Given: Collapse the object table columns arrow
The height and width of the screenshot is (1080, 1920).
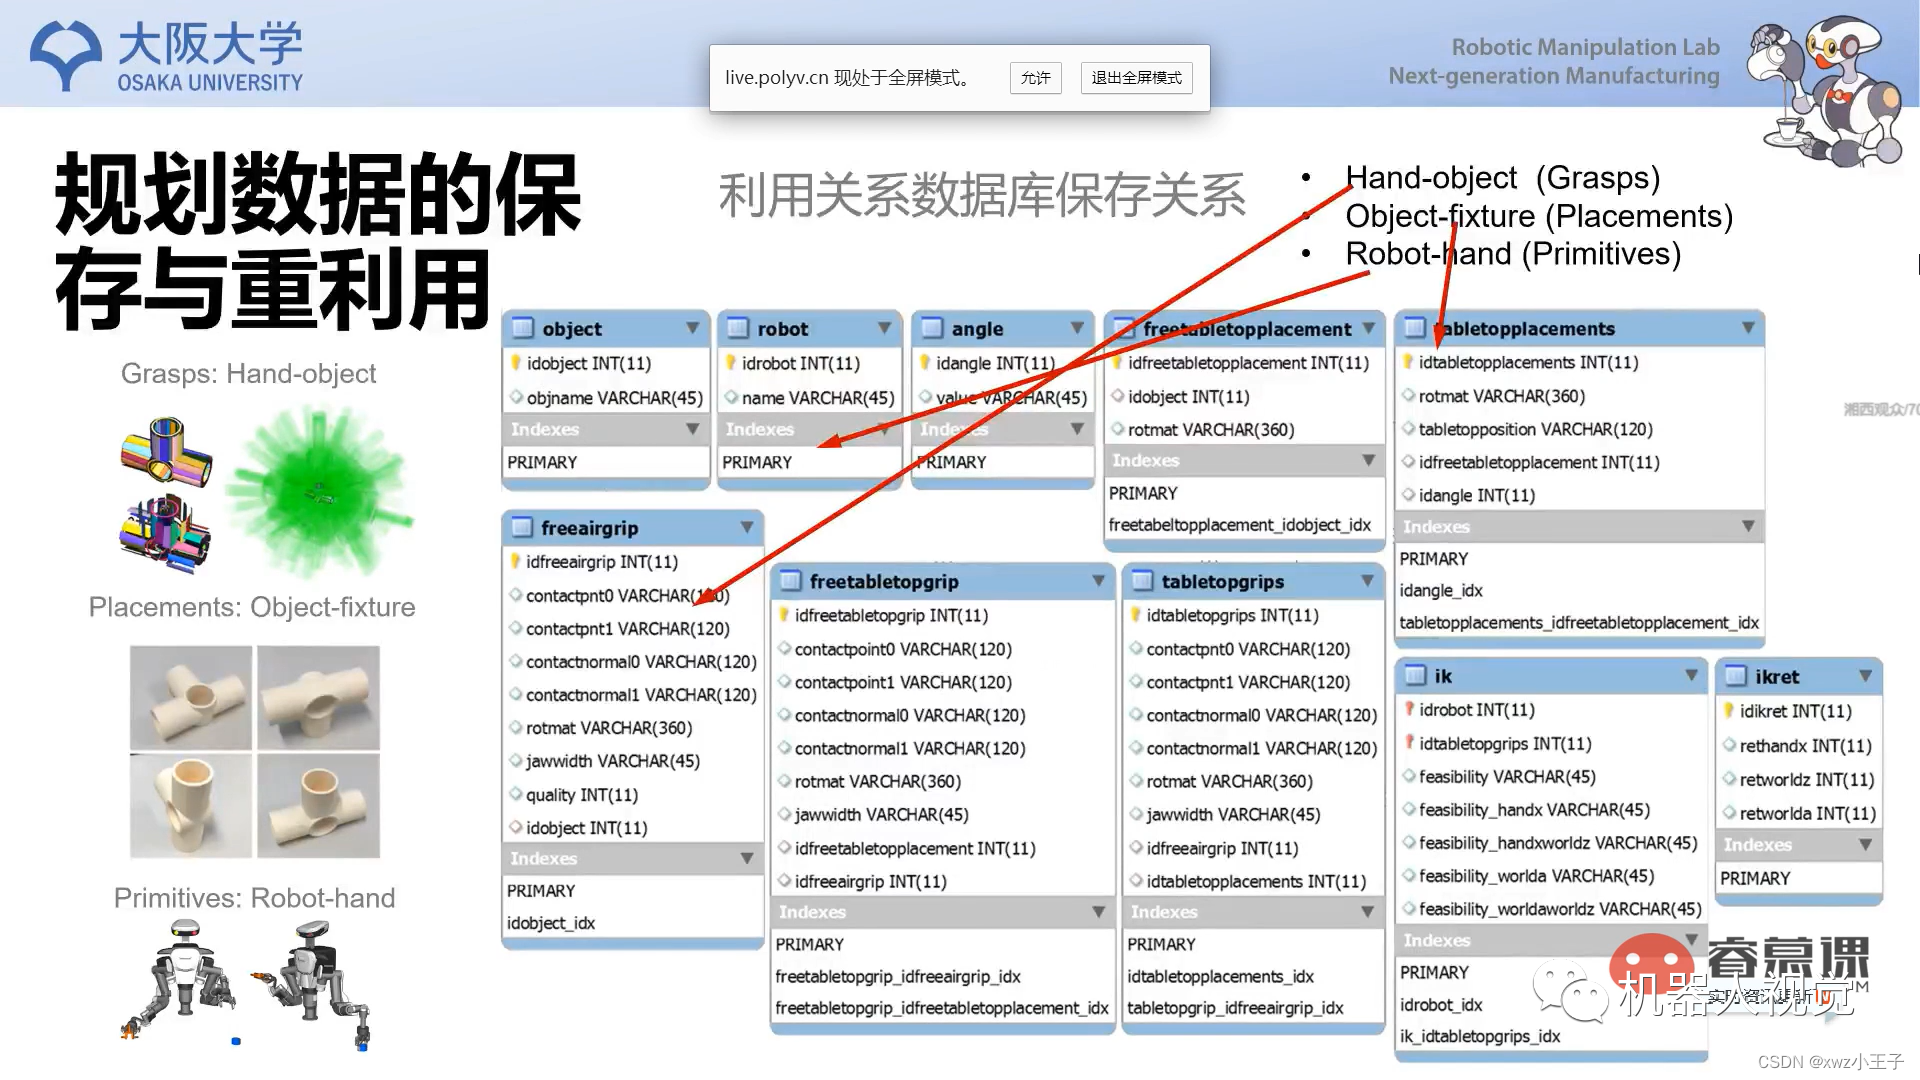Looking at the screenshot, I should [x=692, y=328].
